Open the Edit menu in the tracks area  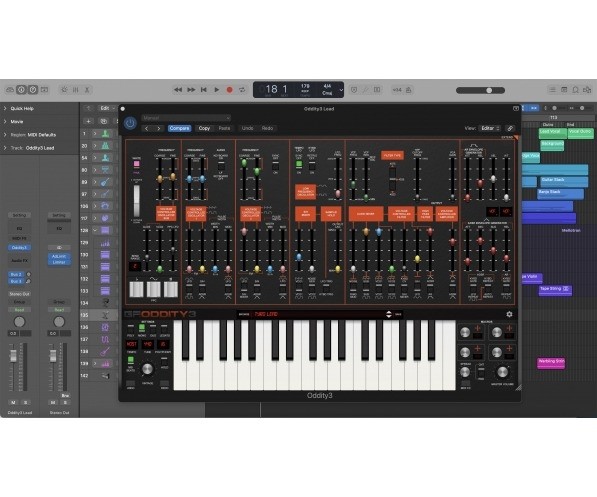[107, 109]
